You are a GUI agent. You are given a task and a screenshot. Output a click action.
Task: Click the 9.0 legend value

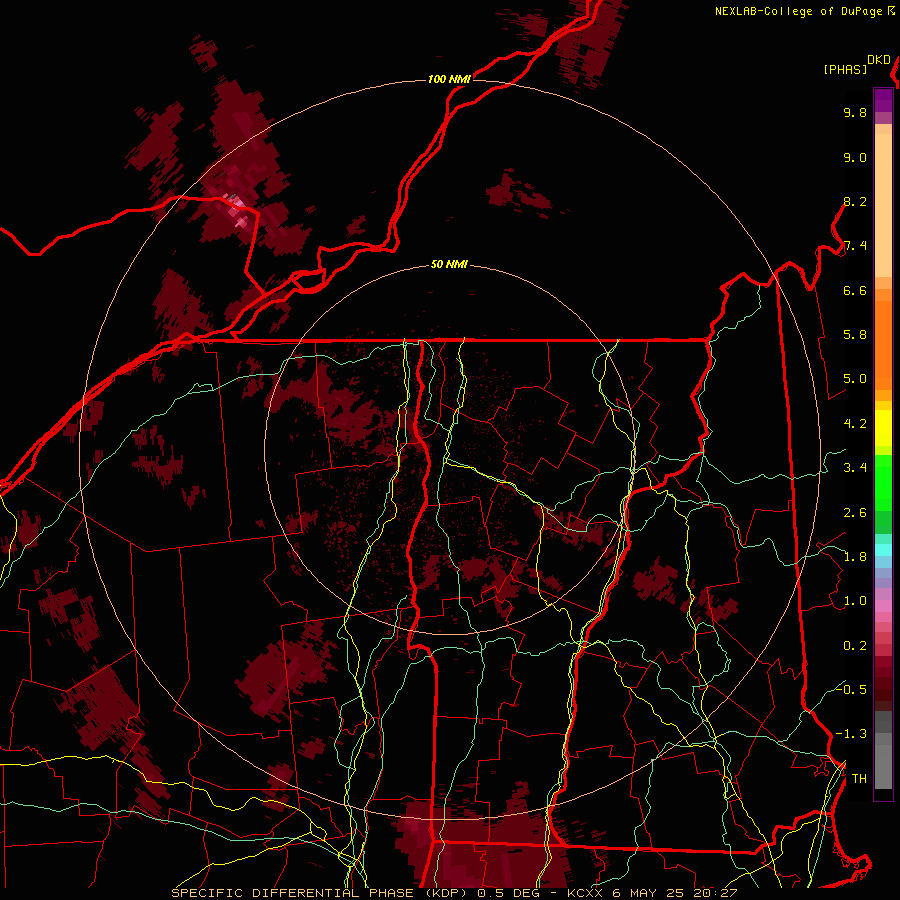[855, 157]
